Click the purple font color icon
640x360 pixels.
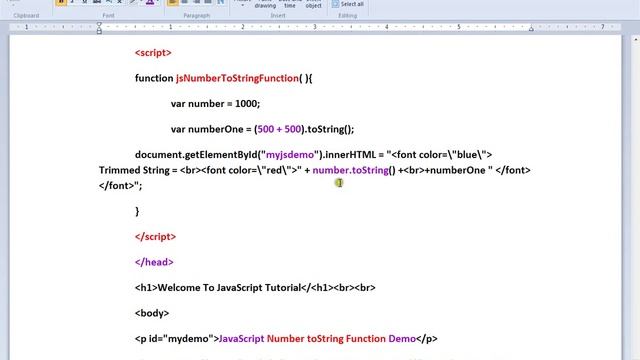150,2
